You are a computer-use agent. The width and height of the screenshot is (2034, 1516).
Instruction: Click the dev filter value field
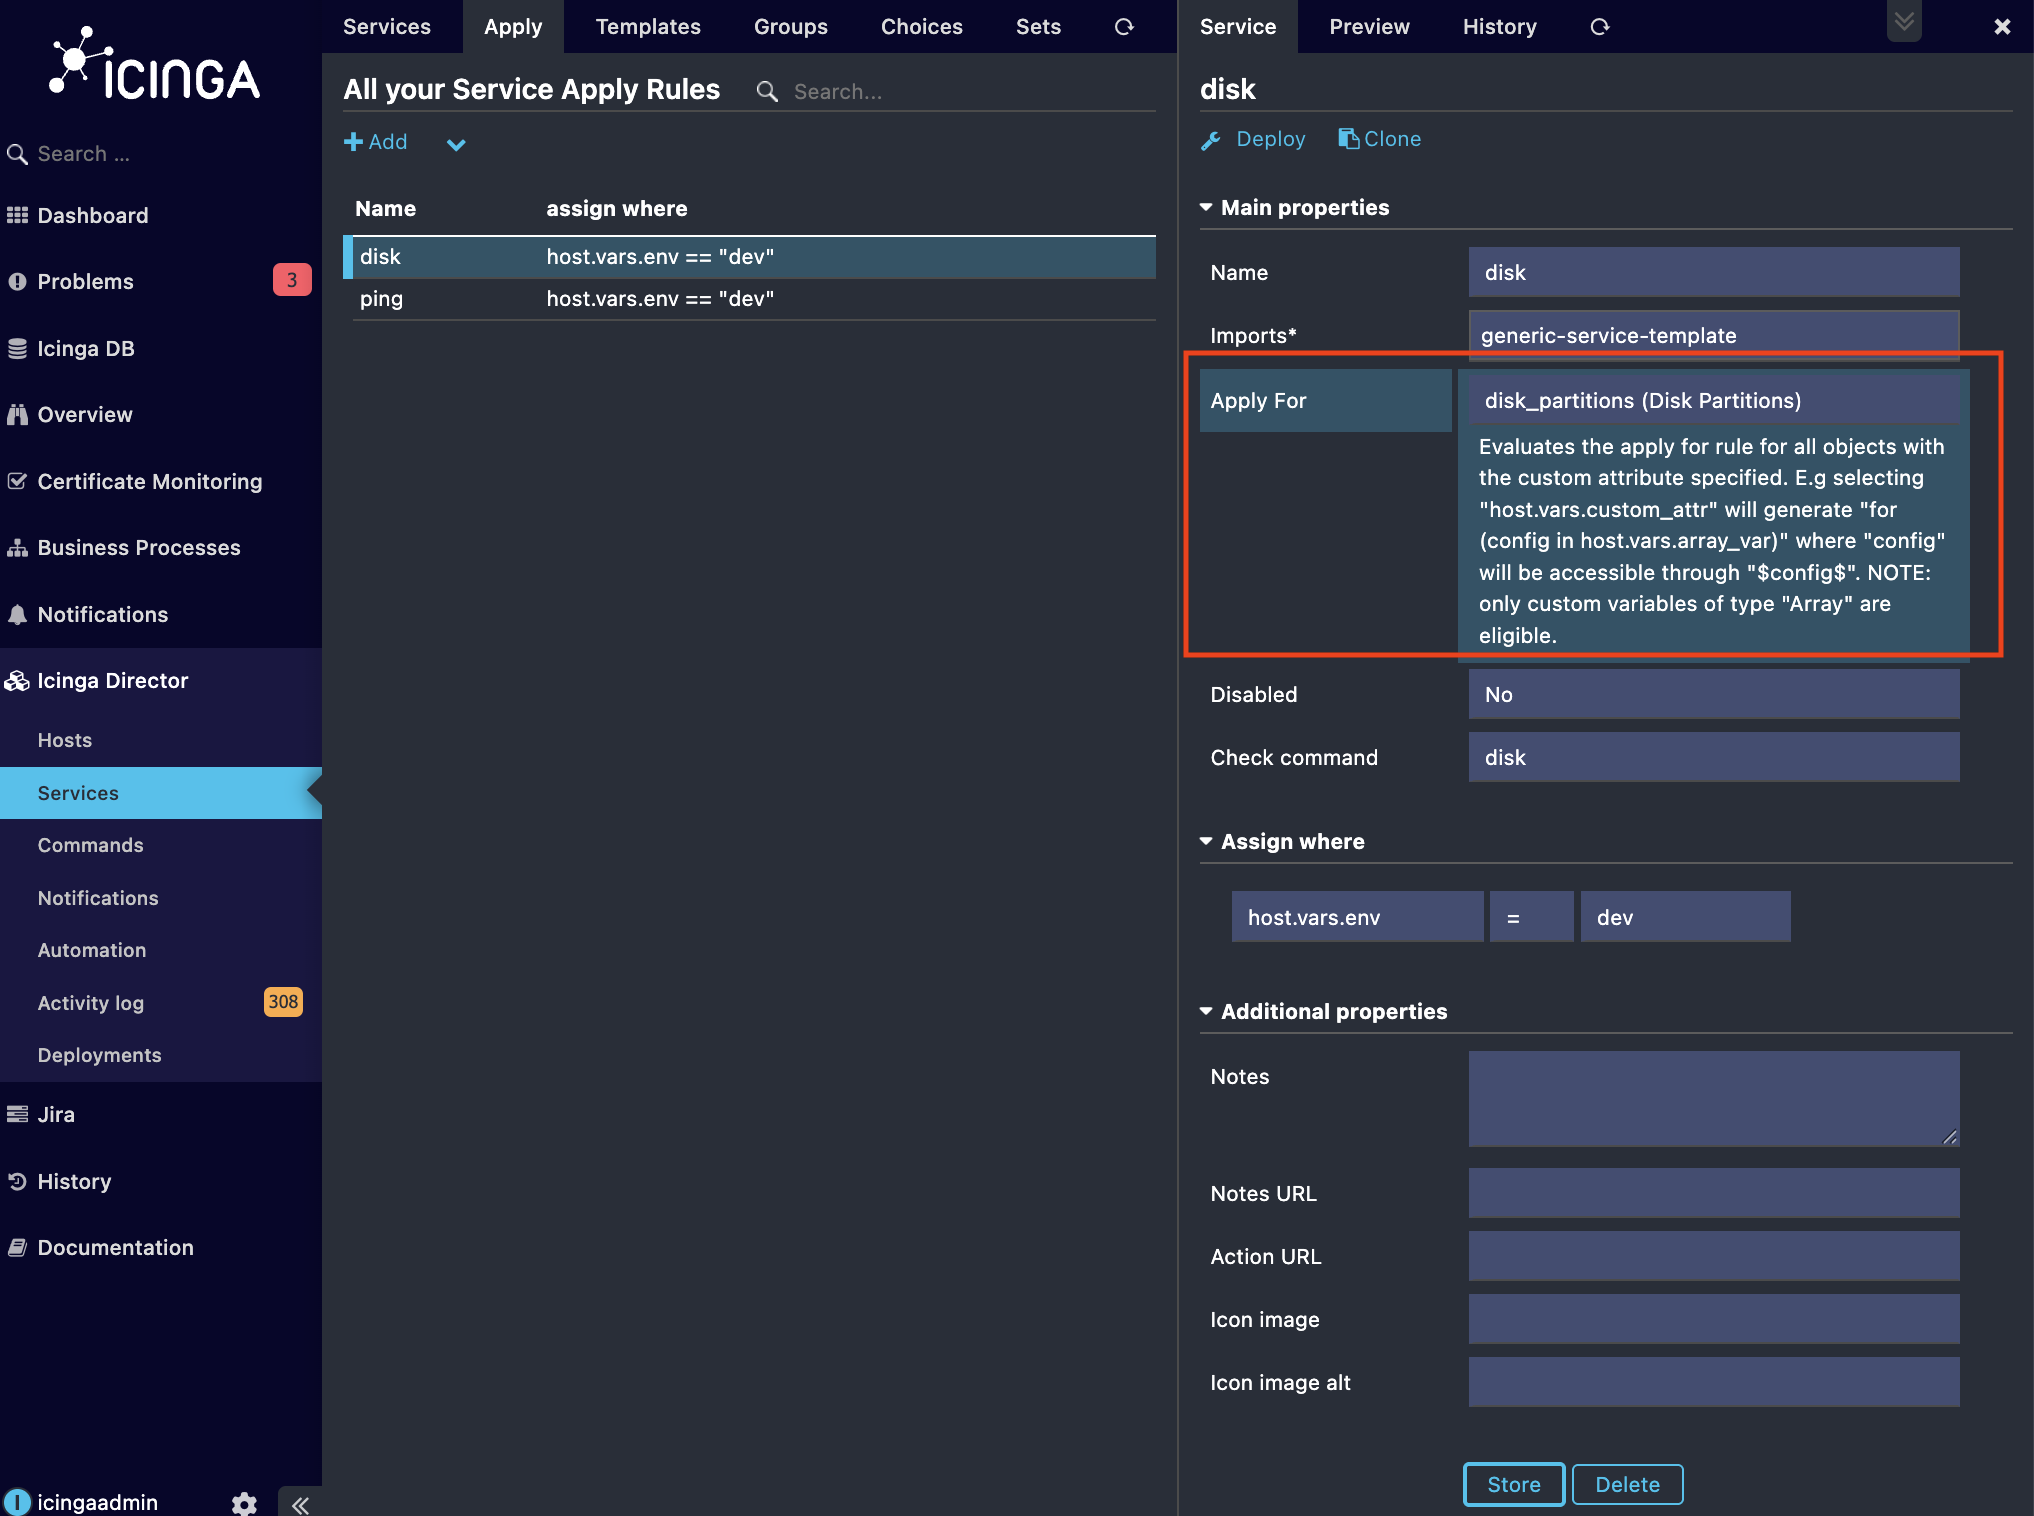pos(1686,917)
